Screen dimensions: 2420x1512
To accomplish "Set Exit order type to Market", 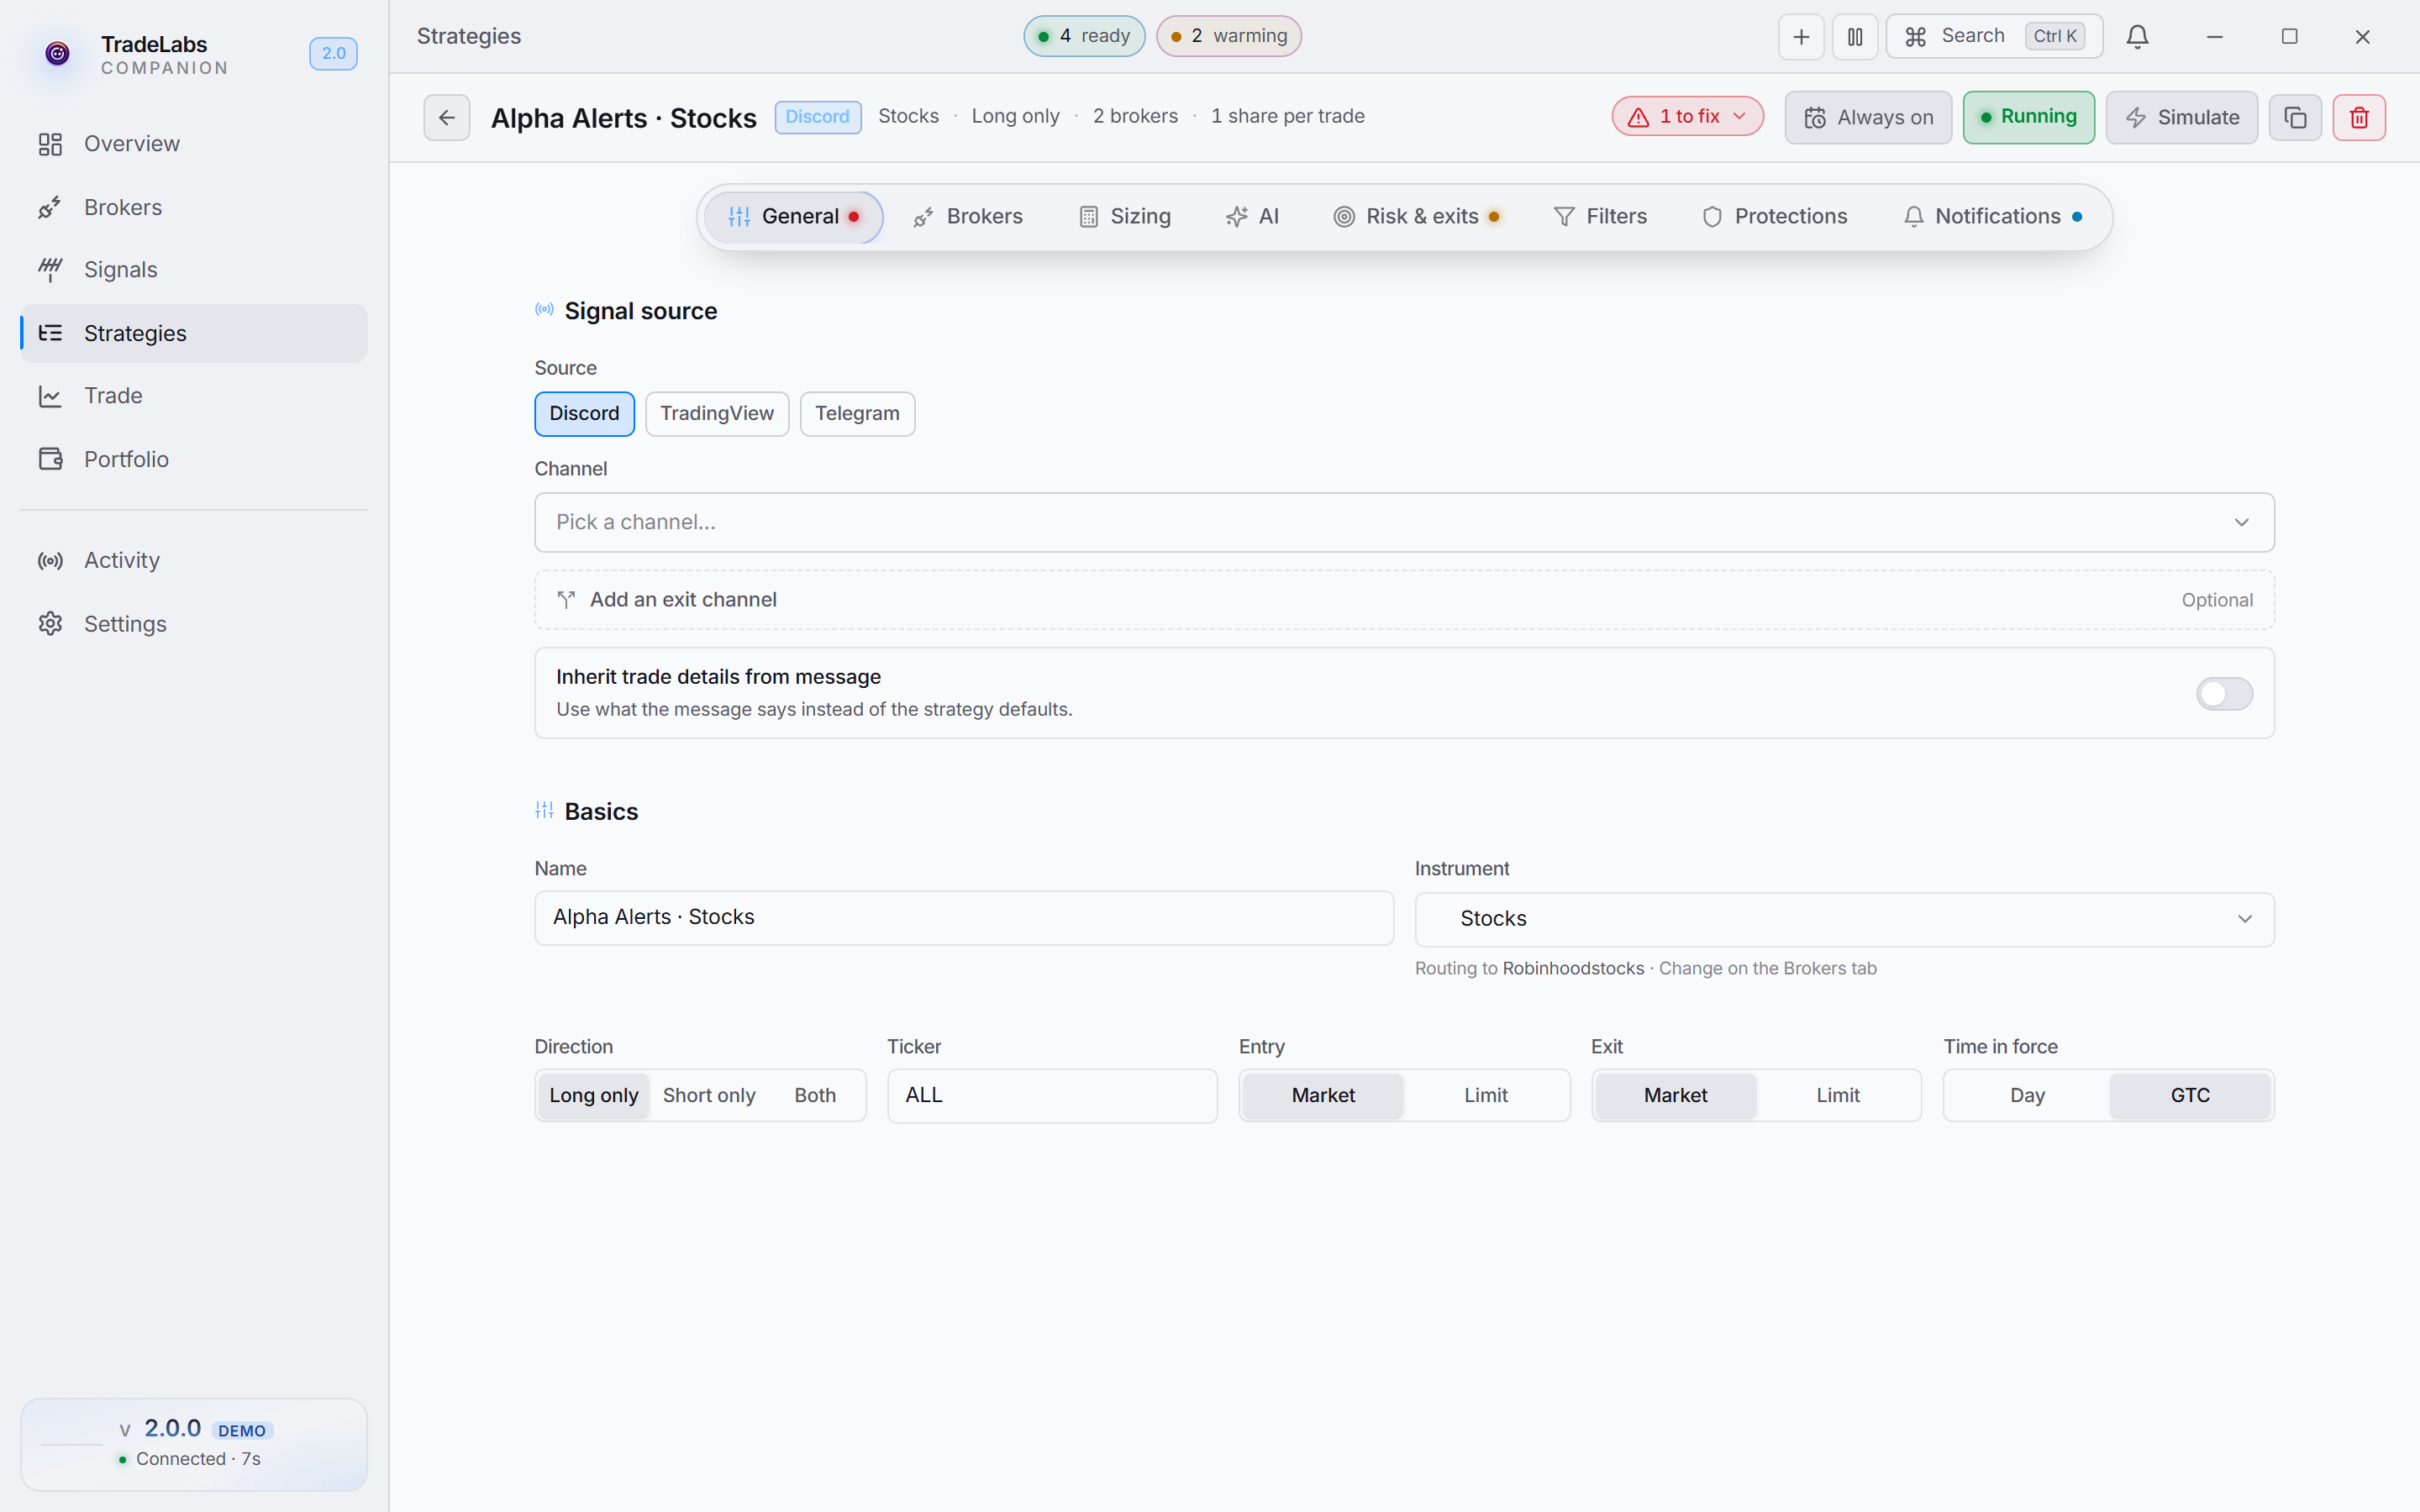I will click(1675, 1096).
